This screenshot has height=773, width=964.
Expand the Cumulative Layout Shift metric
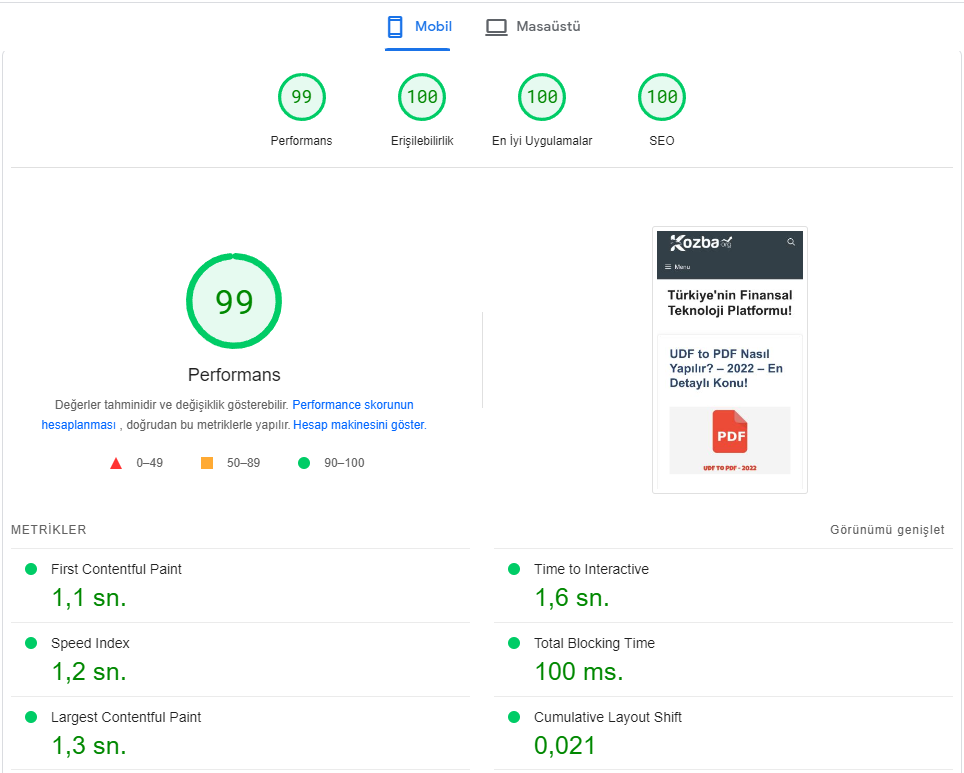[724, 733]
